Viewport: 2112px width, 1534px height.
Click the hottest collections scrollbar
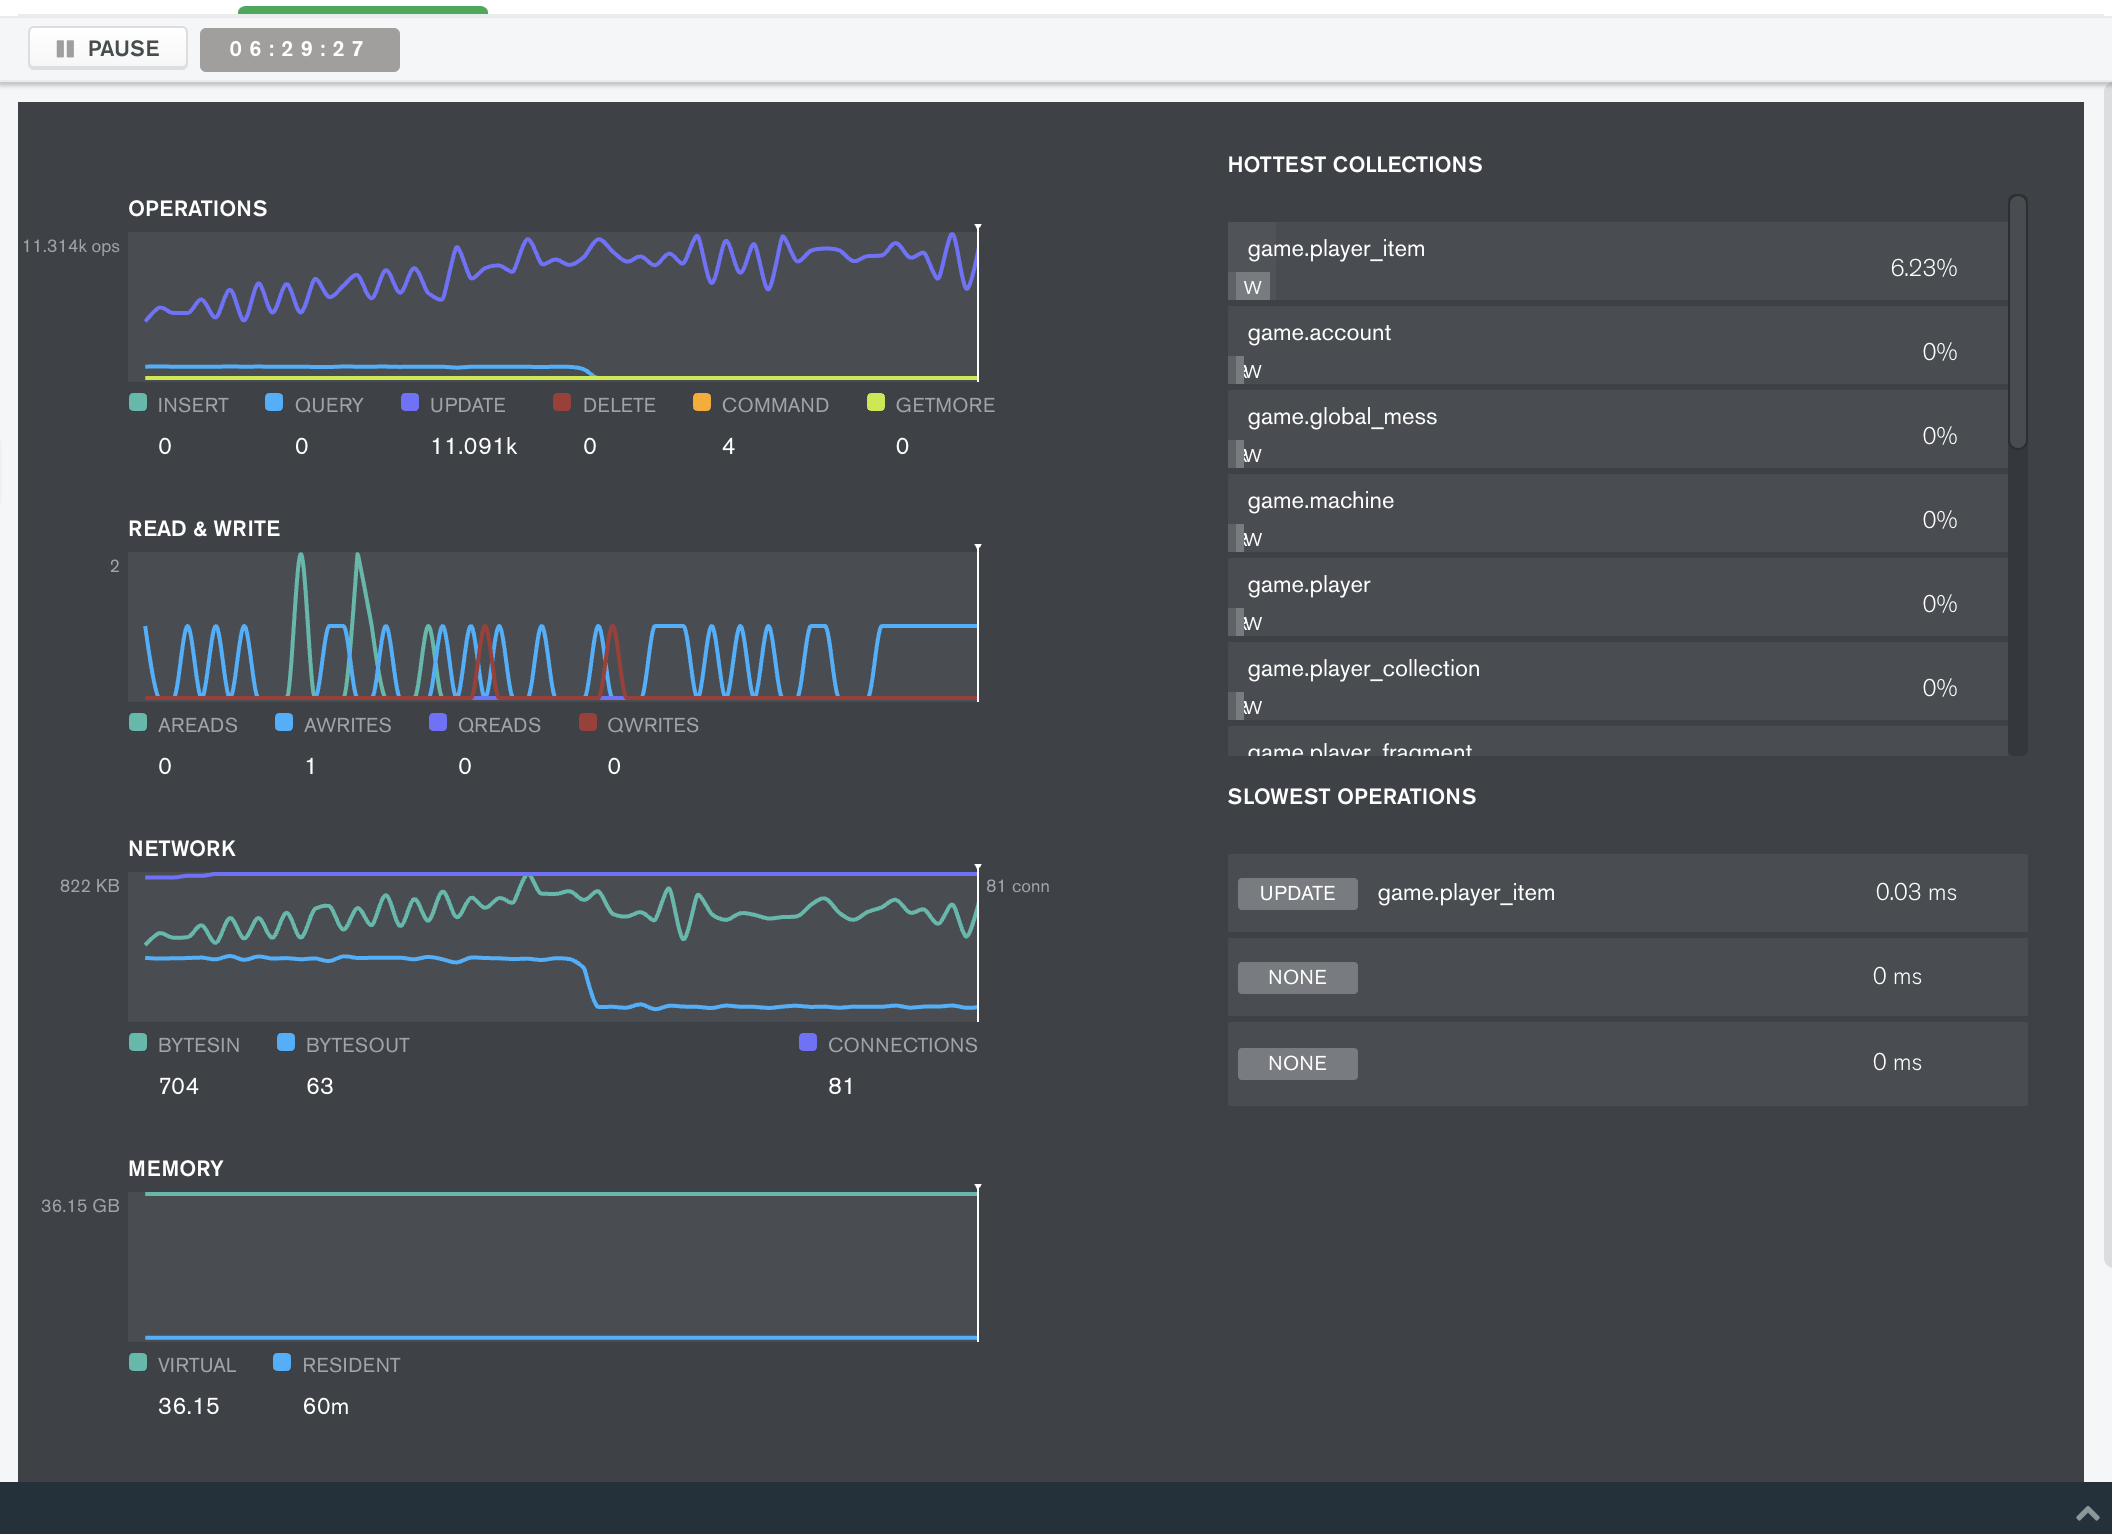coord(2018,322)
